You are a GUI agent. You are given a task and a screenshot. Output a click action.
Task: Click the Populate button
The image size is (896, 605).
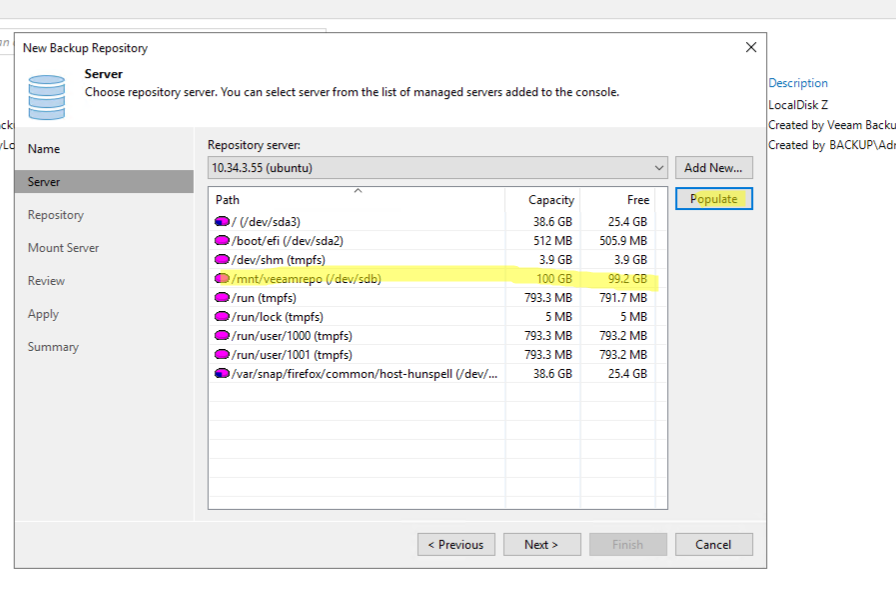(714, 199)
